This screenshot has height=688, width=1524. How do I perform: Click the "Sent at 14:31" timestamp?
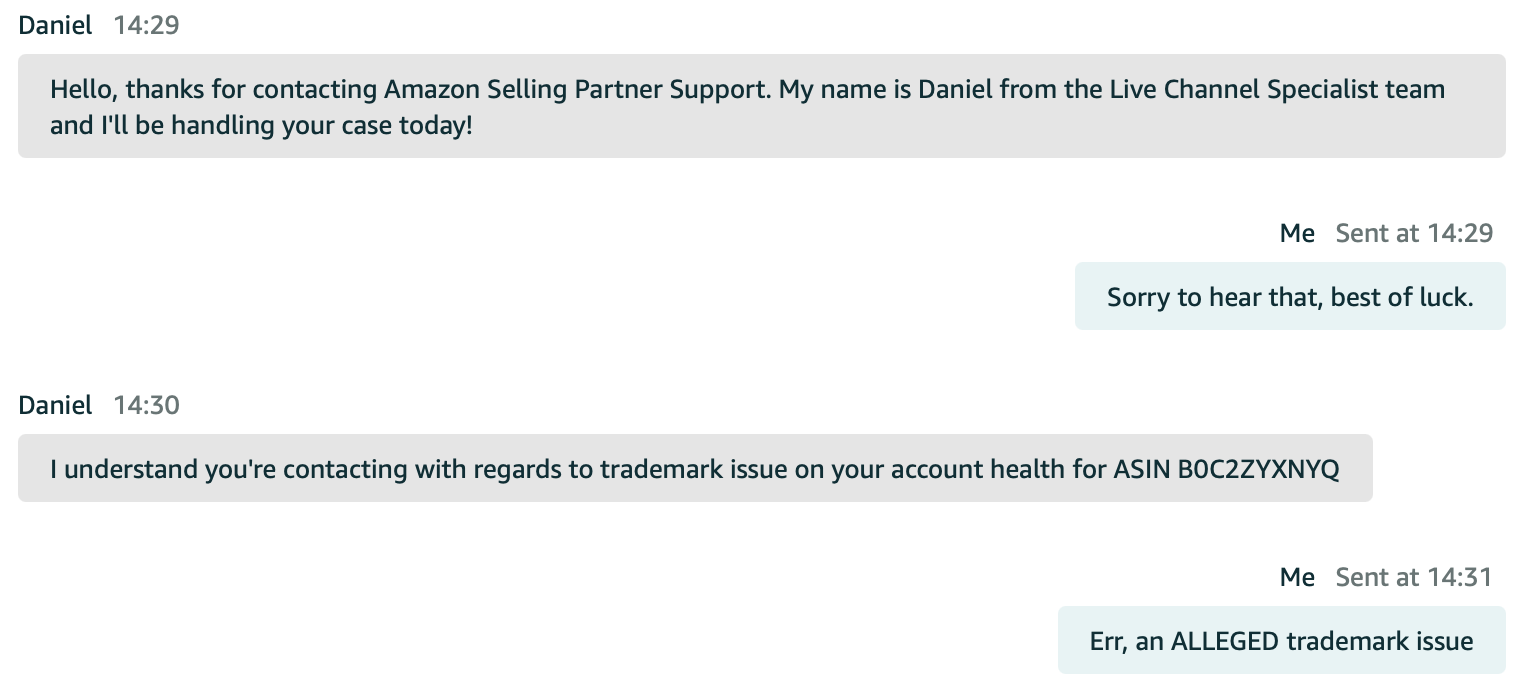1413,577
